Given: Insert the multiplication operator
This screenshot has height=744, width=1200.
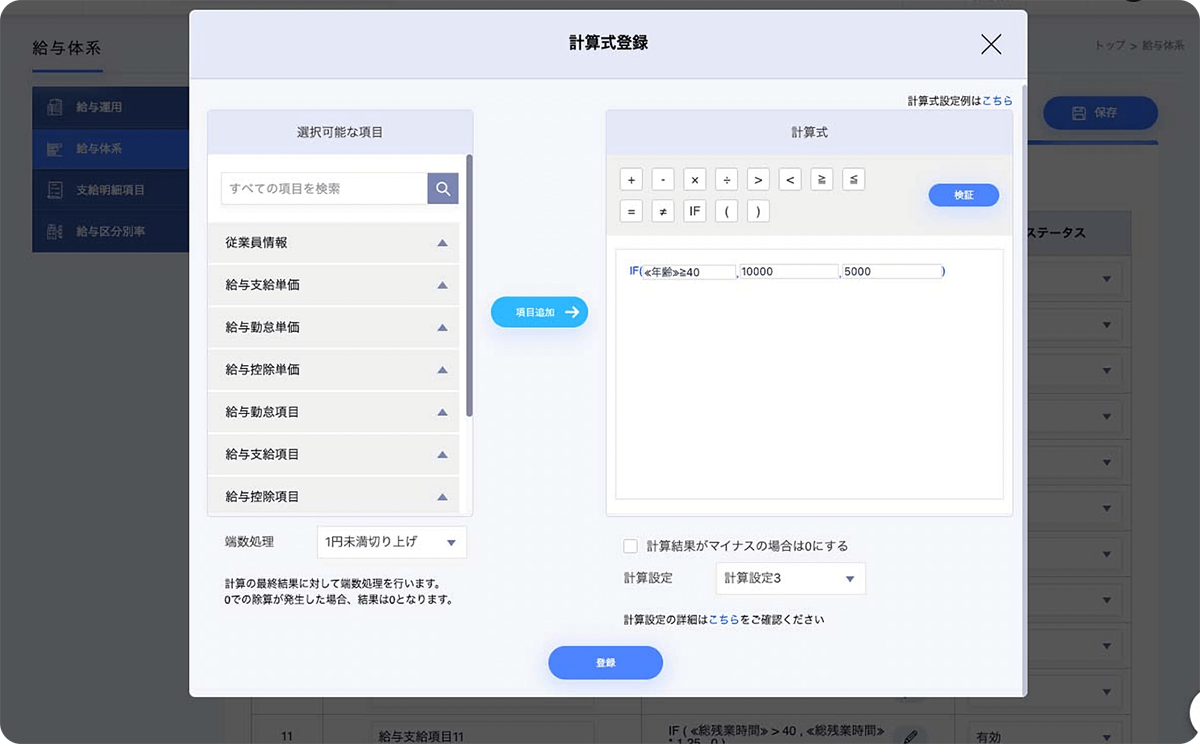Looking at the screenshot, I should pyautogui.click(x=695, y=180).
